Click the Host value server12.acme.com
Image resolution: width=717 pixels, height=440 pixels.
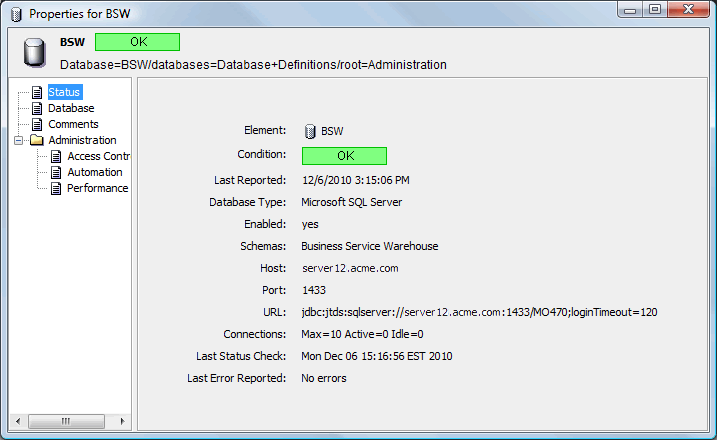pyautogui.click(x=350, y=268)
